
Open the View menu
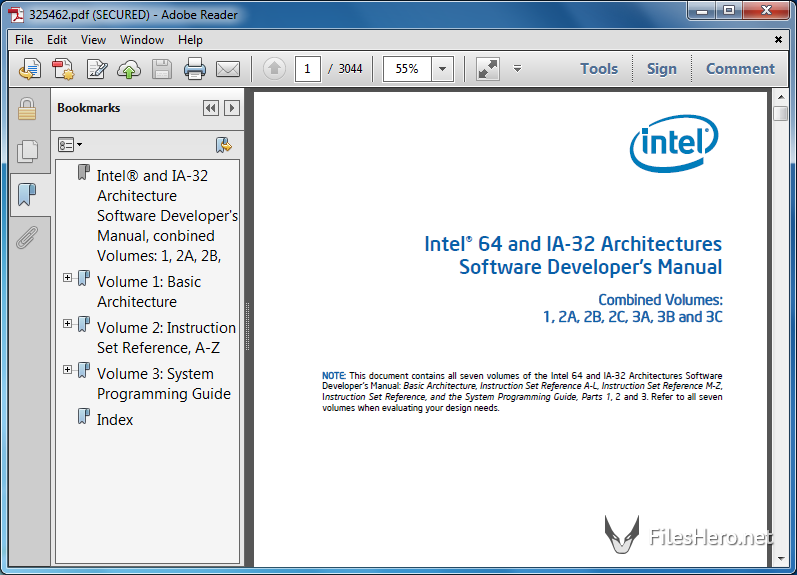93,40
